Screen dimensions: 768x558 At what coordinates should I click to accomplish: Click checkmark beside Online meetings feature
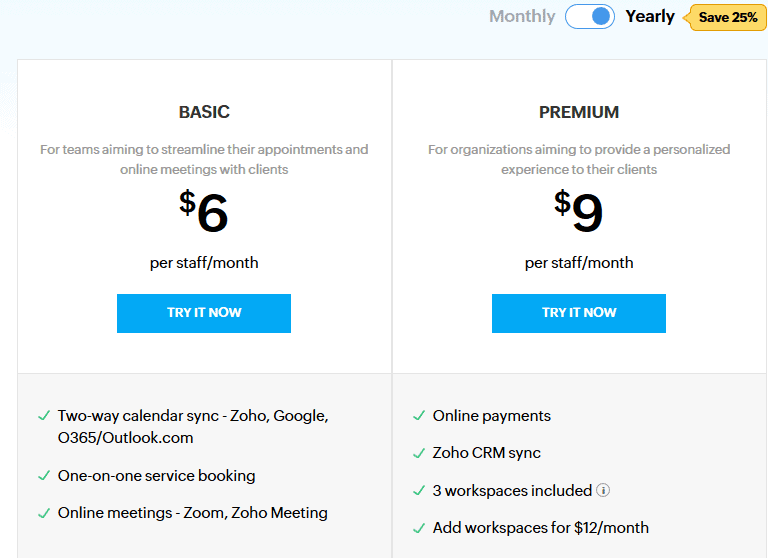[x=43, y=513]
